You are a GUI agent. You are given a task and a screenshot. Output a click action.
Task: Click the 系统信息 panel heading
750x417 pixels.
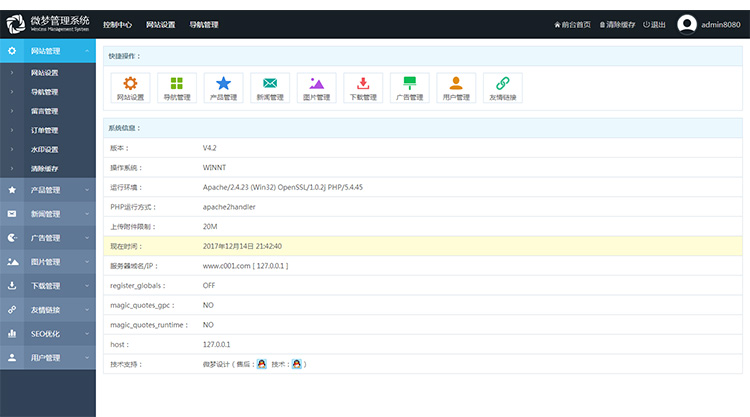pos(124,128)
